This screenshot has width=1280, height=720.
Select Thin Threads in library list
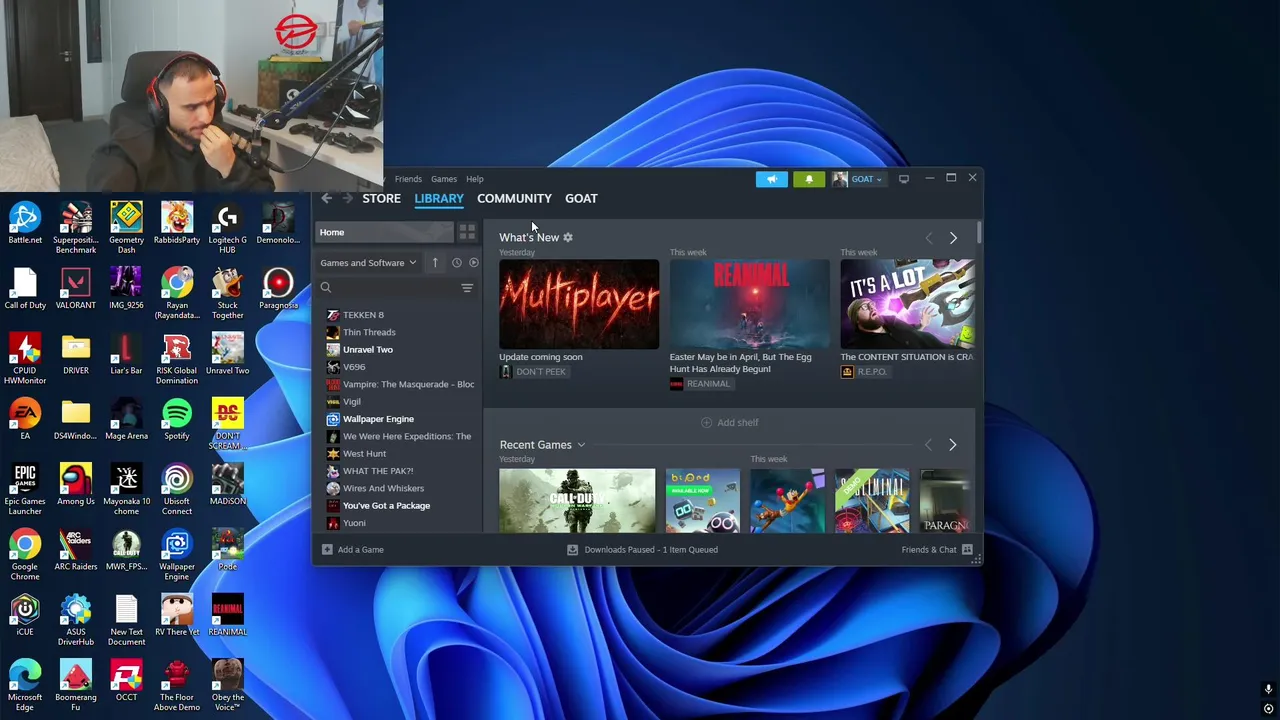tap(399, 332)
